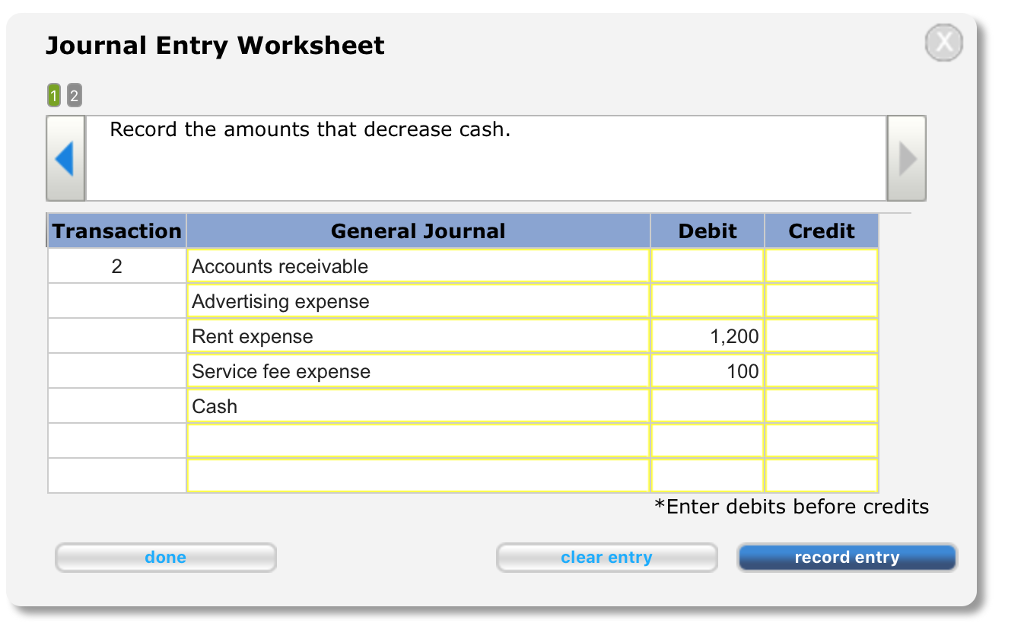Open the Cash account selector

417,406
